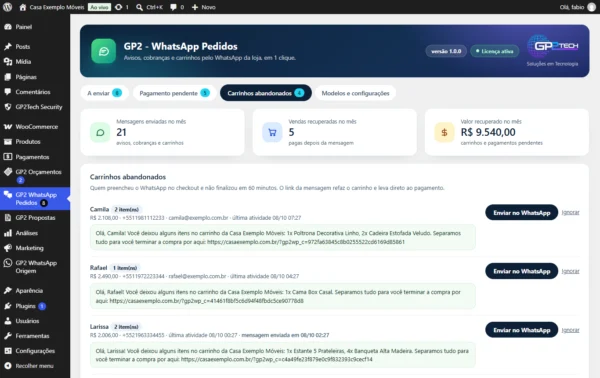Select GP2 WhatsApp Pedidos in sidebar
This screenshot has width=600, height=378.
coord(35,199)
